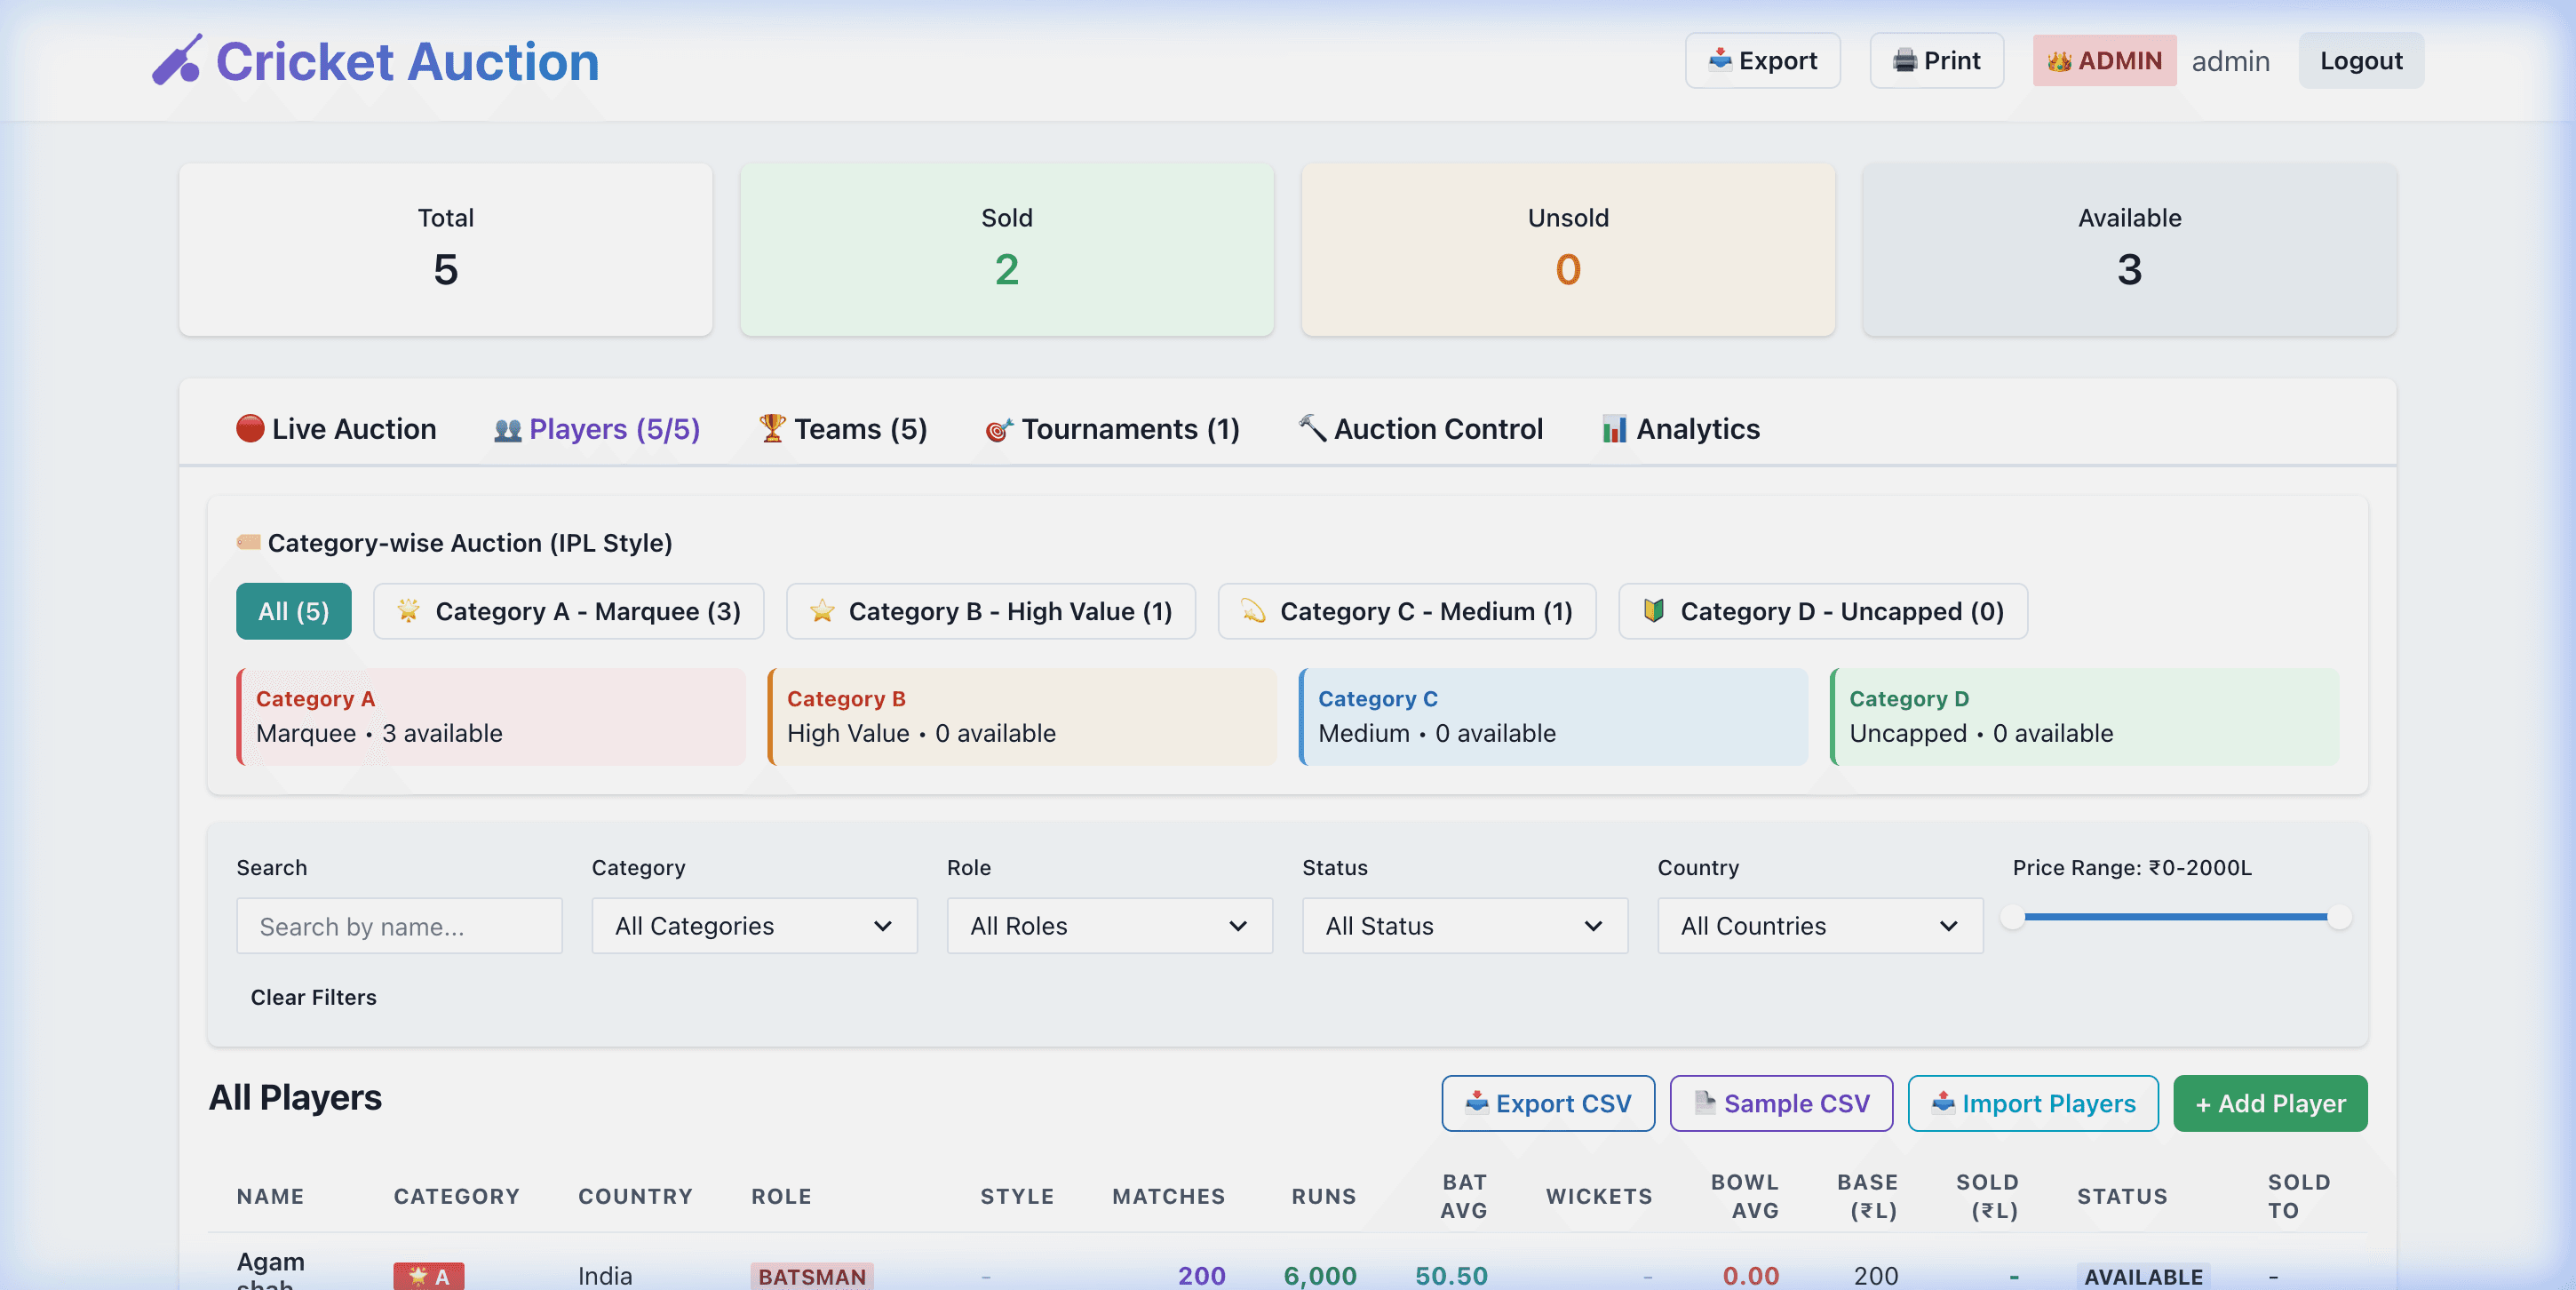Click the Export button in header
The height and width of the screenshot is (1290, 2576).
tap(1762, 60)
